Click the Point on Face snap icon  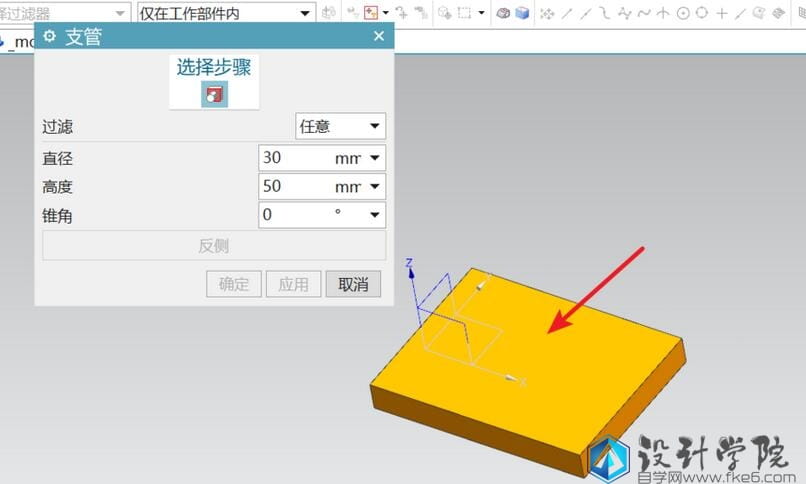tap(759, 13)
